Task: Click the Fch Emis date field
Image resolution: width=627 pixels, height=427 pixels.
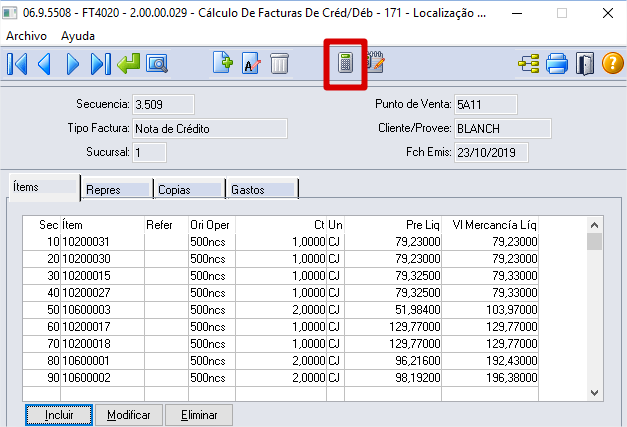Action: [x=491, y=153]
